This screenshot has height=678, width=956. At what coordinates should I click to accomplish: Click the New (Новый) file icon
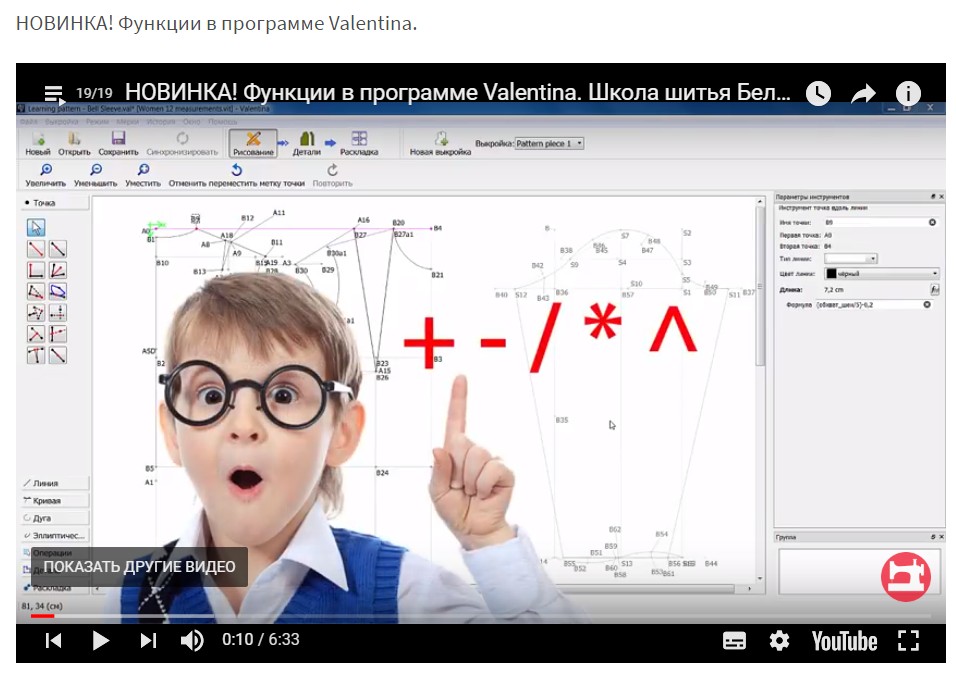[38, 138]
